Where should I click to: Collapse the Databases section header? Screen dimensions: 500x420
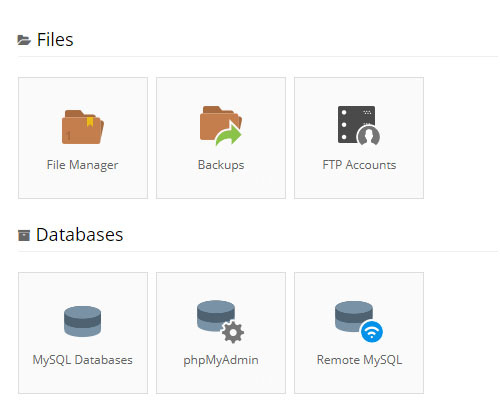(80, 235)
